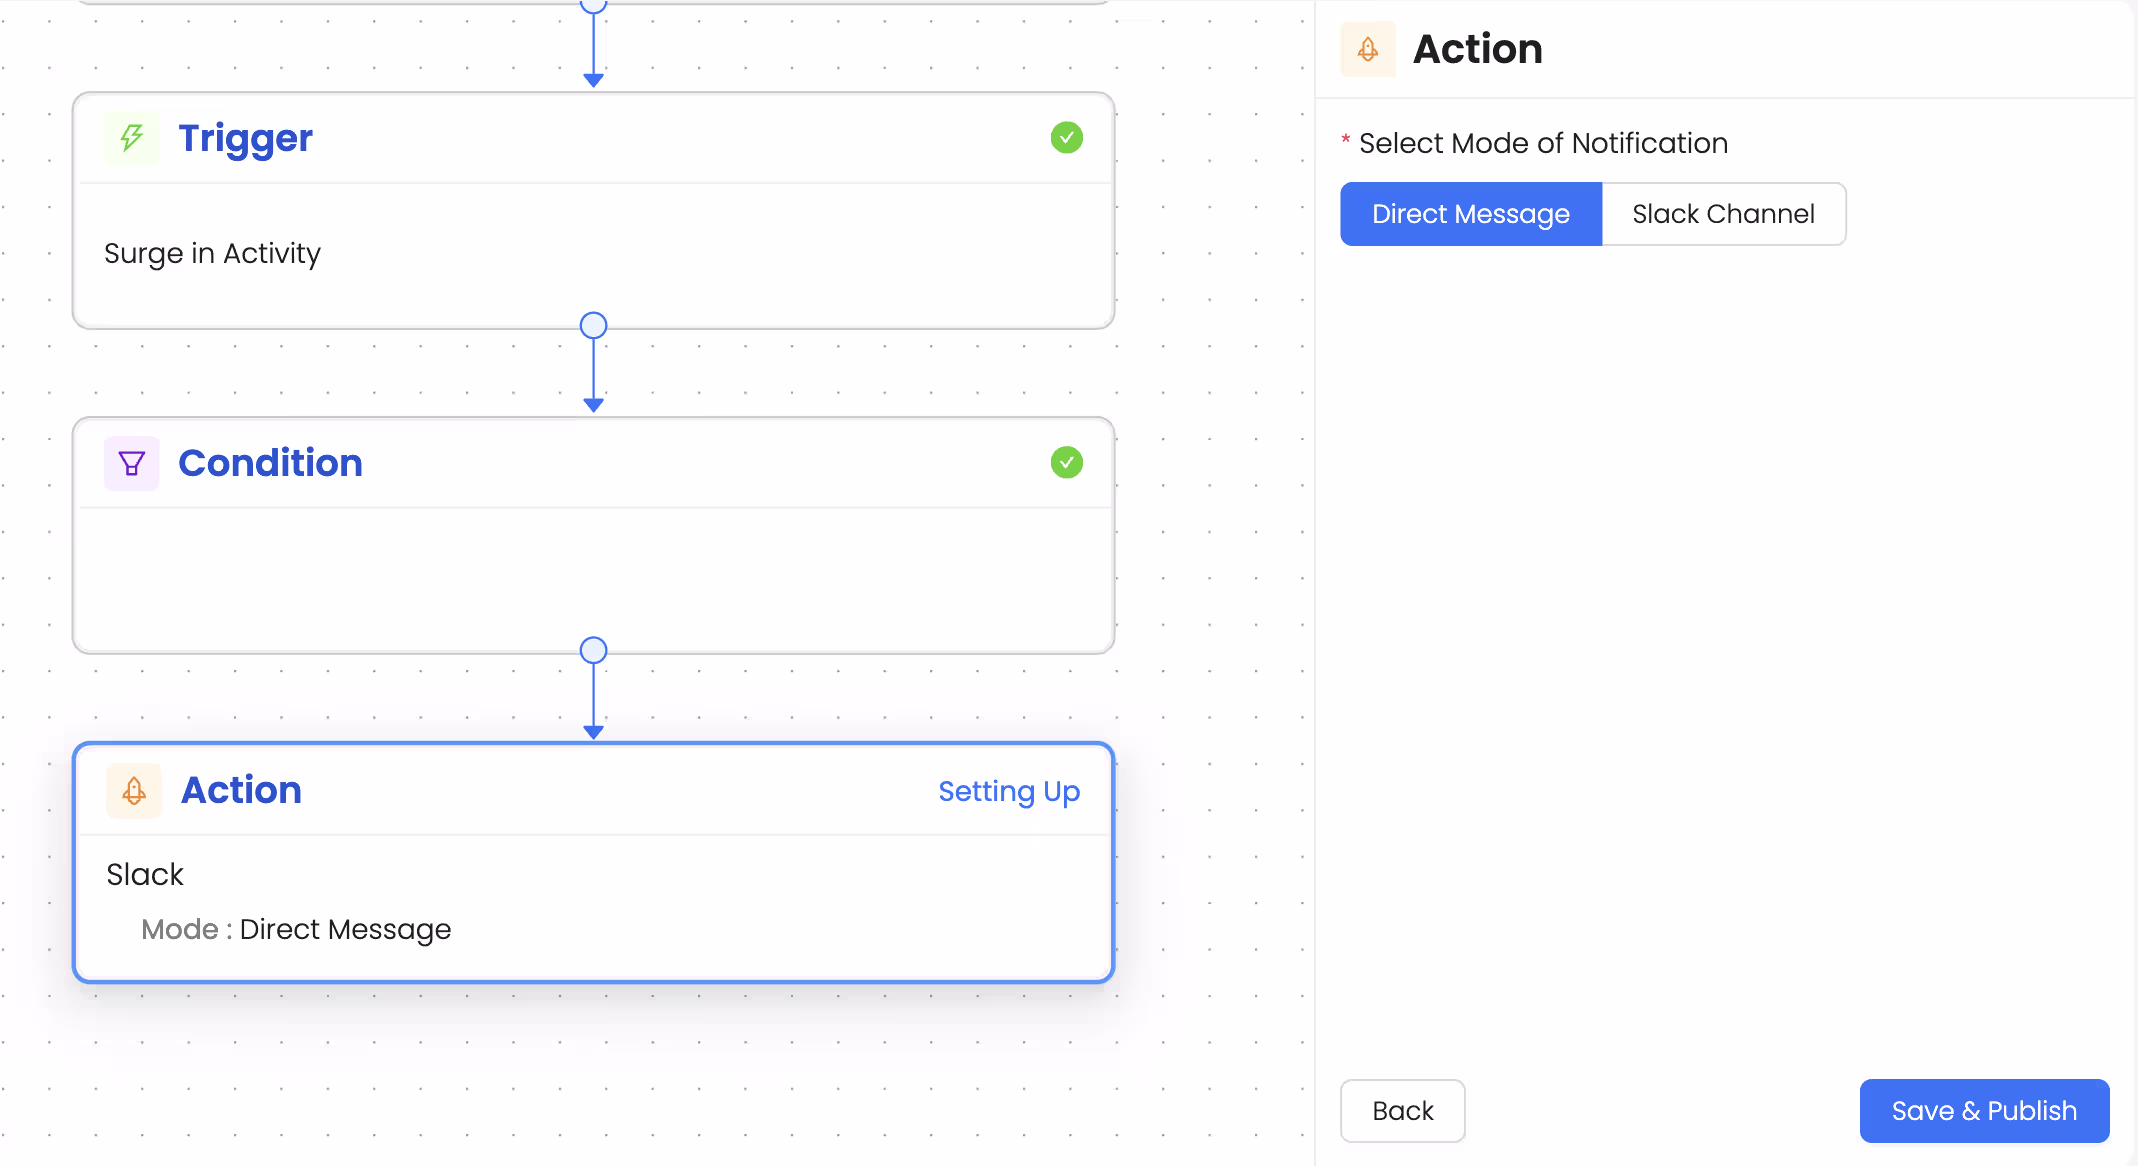Click the Save & Publish button
2138x1166 pixels.
(x=1984, y=1110)
